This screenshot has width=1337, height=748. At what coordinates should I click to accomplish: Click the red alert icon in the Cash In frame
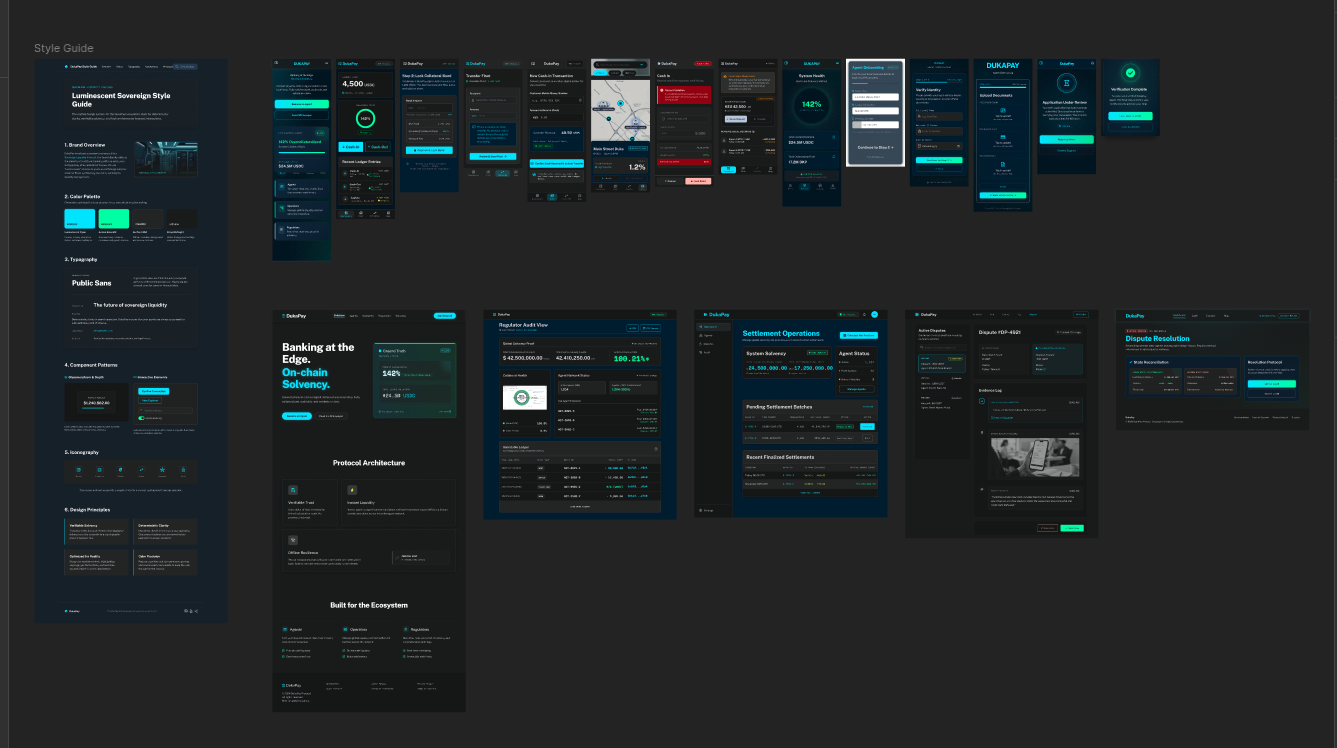coord(664,91)
